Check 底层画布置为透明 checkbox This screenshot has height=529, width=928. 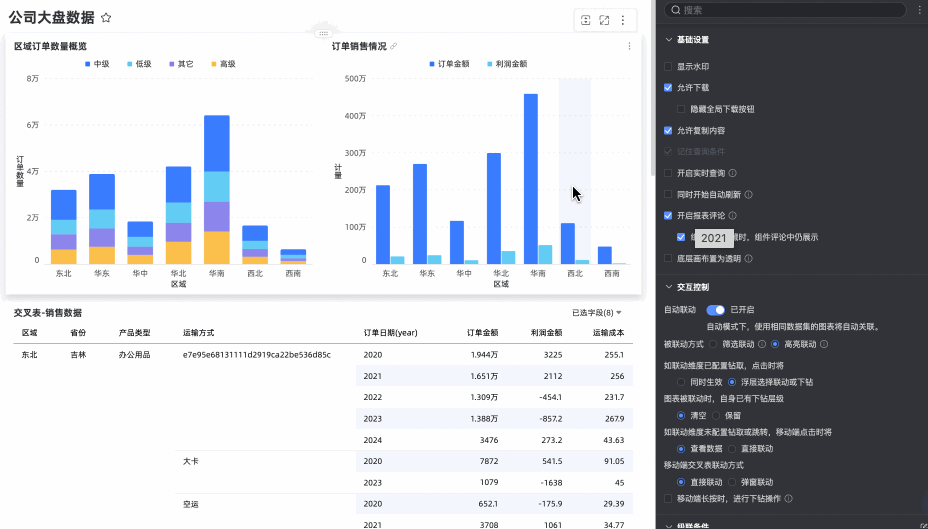pyautogui.click(x=668, y=259)
